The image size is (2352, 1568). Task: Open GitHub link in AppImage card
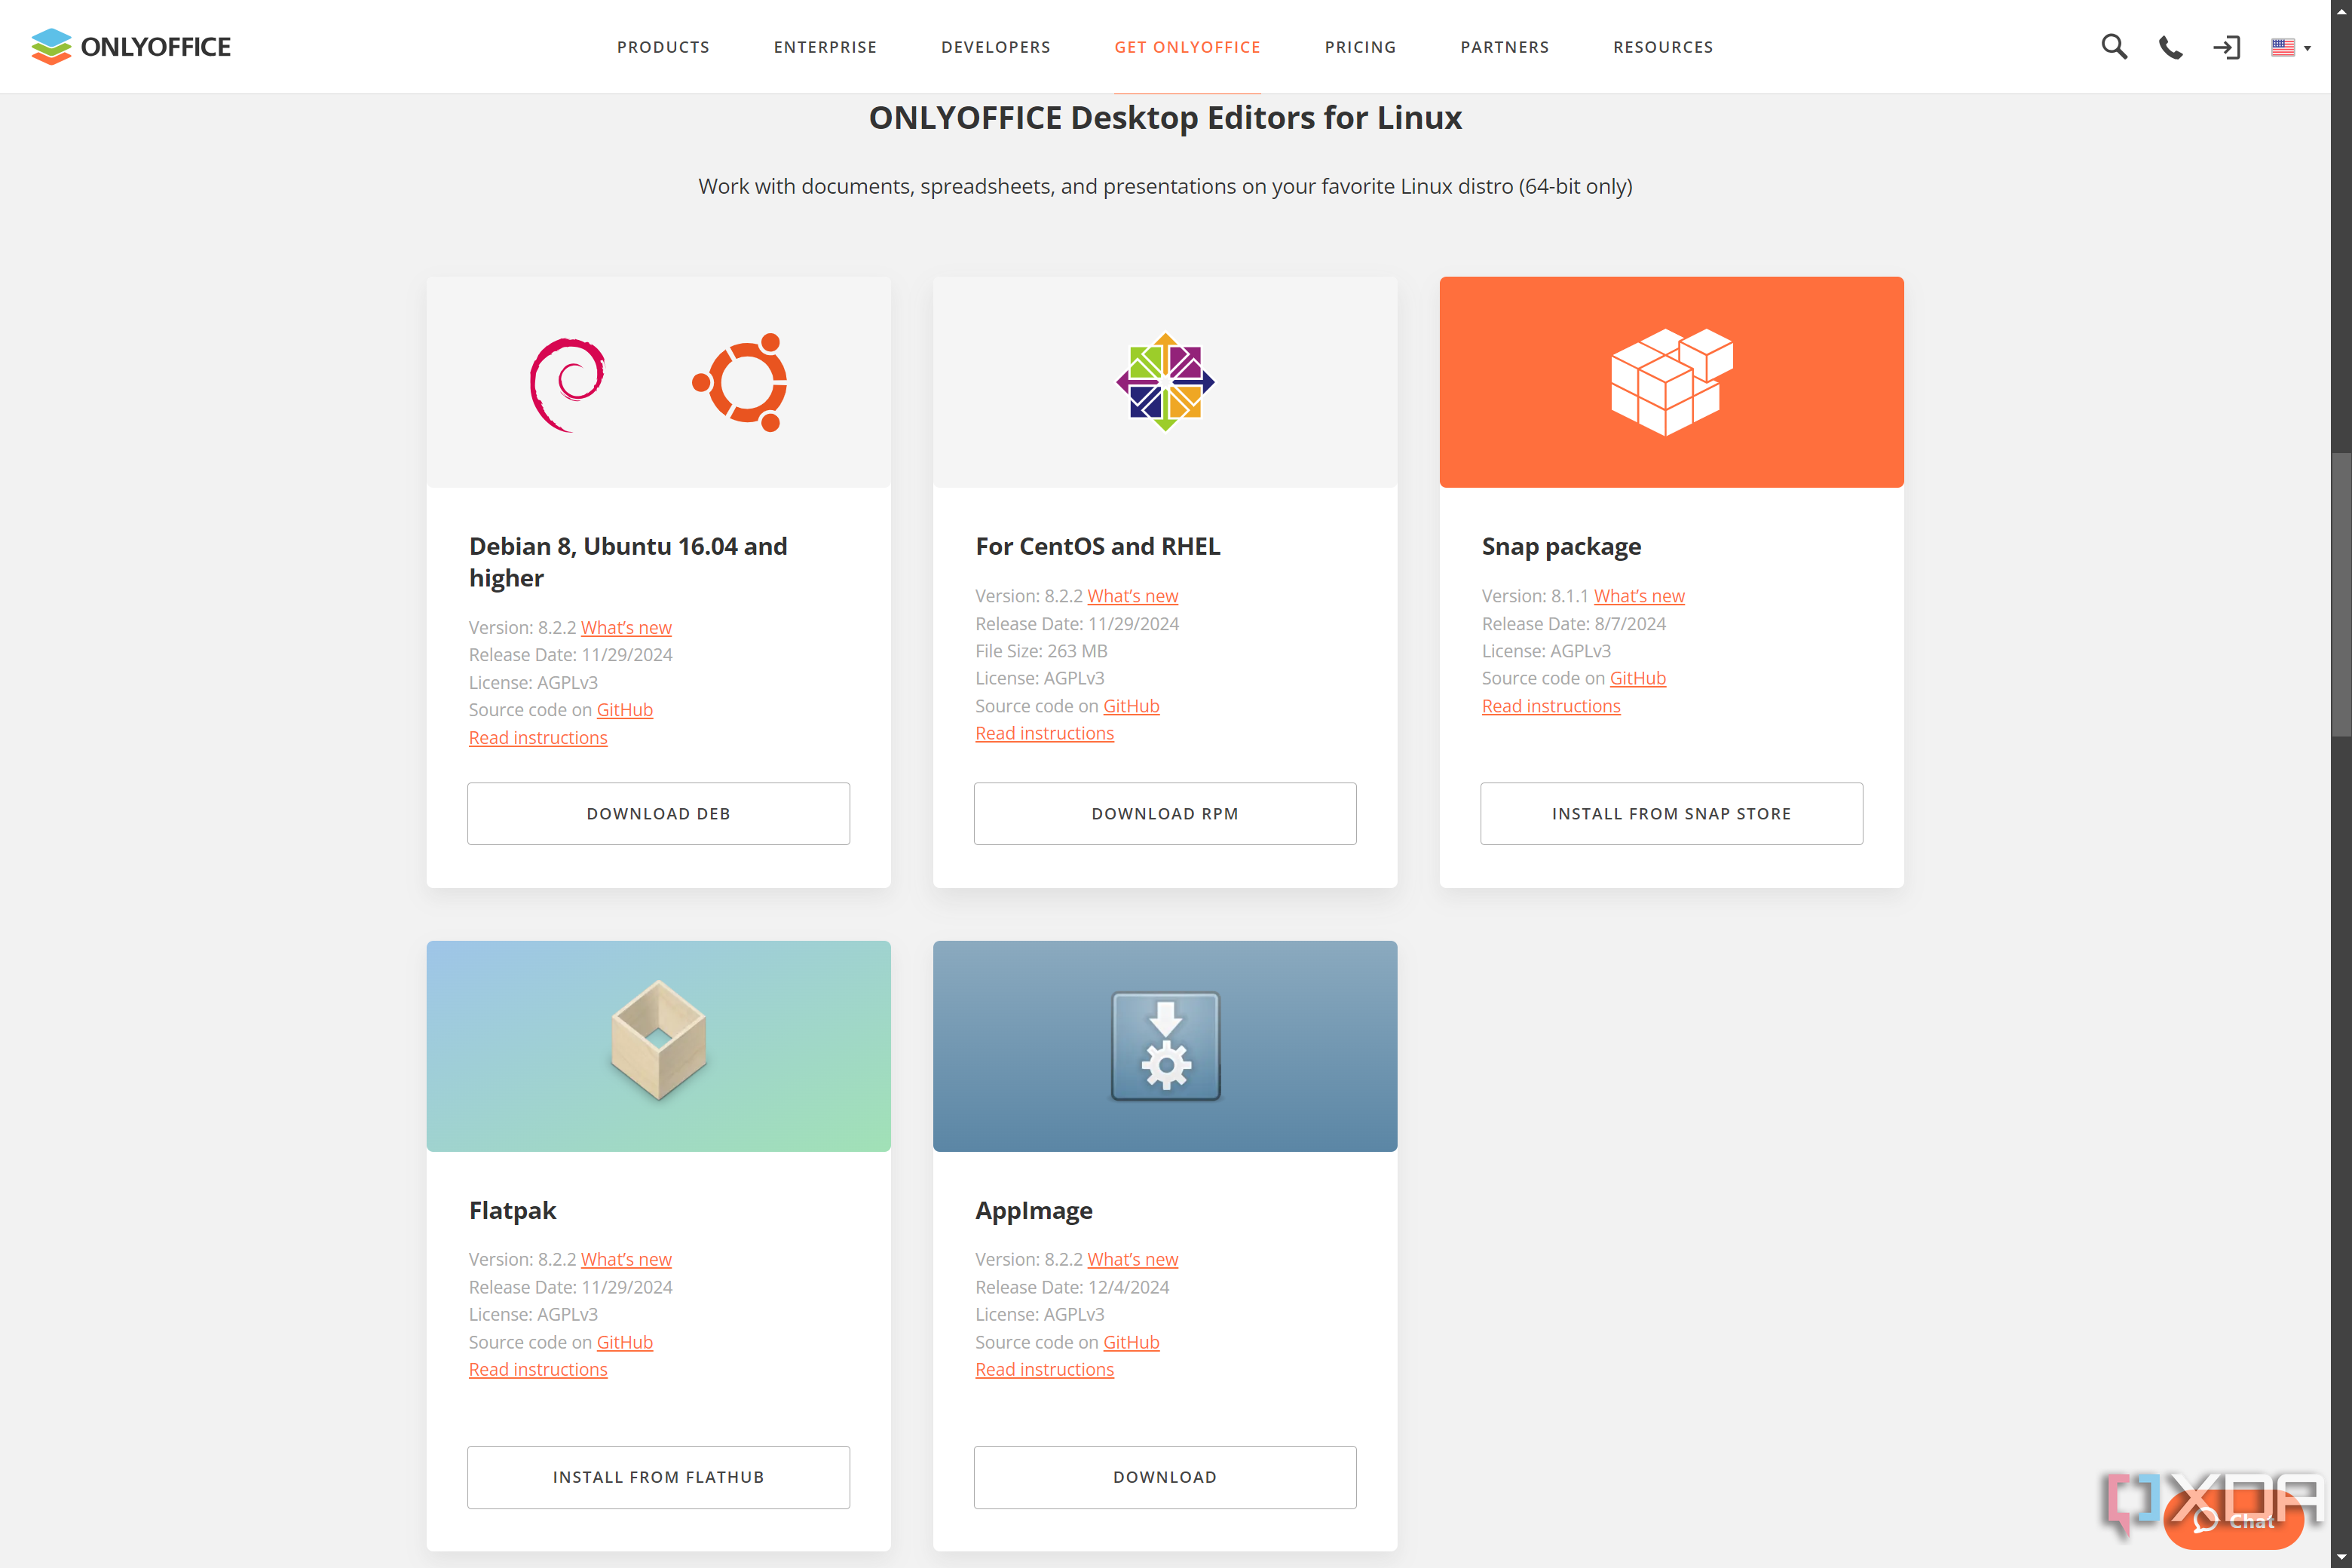(x=1131, y=1342)
